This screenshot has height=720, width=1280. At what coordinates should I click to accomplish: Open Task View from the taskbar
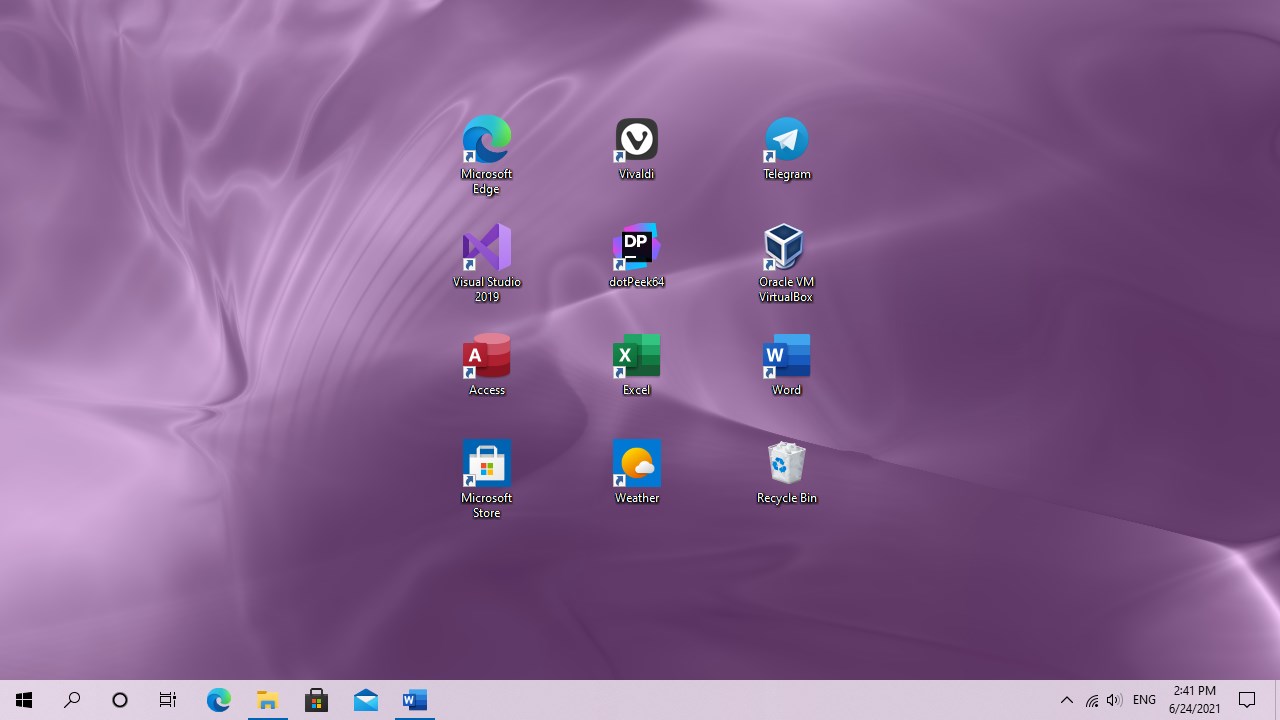(x=168, y=700)
